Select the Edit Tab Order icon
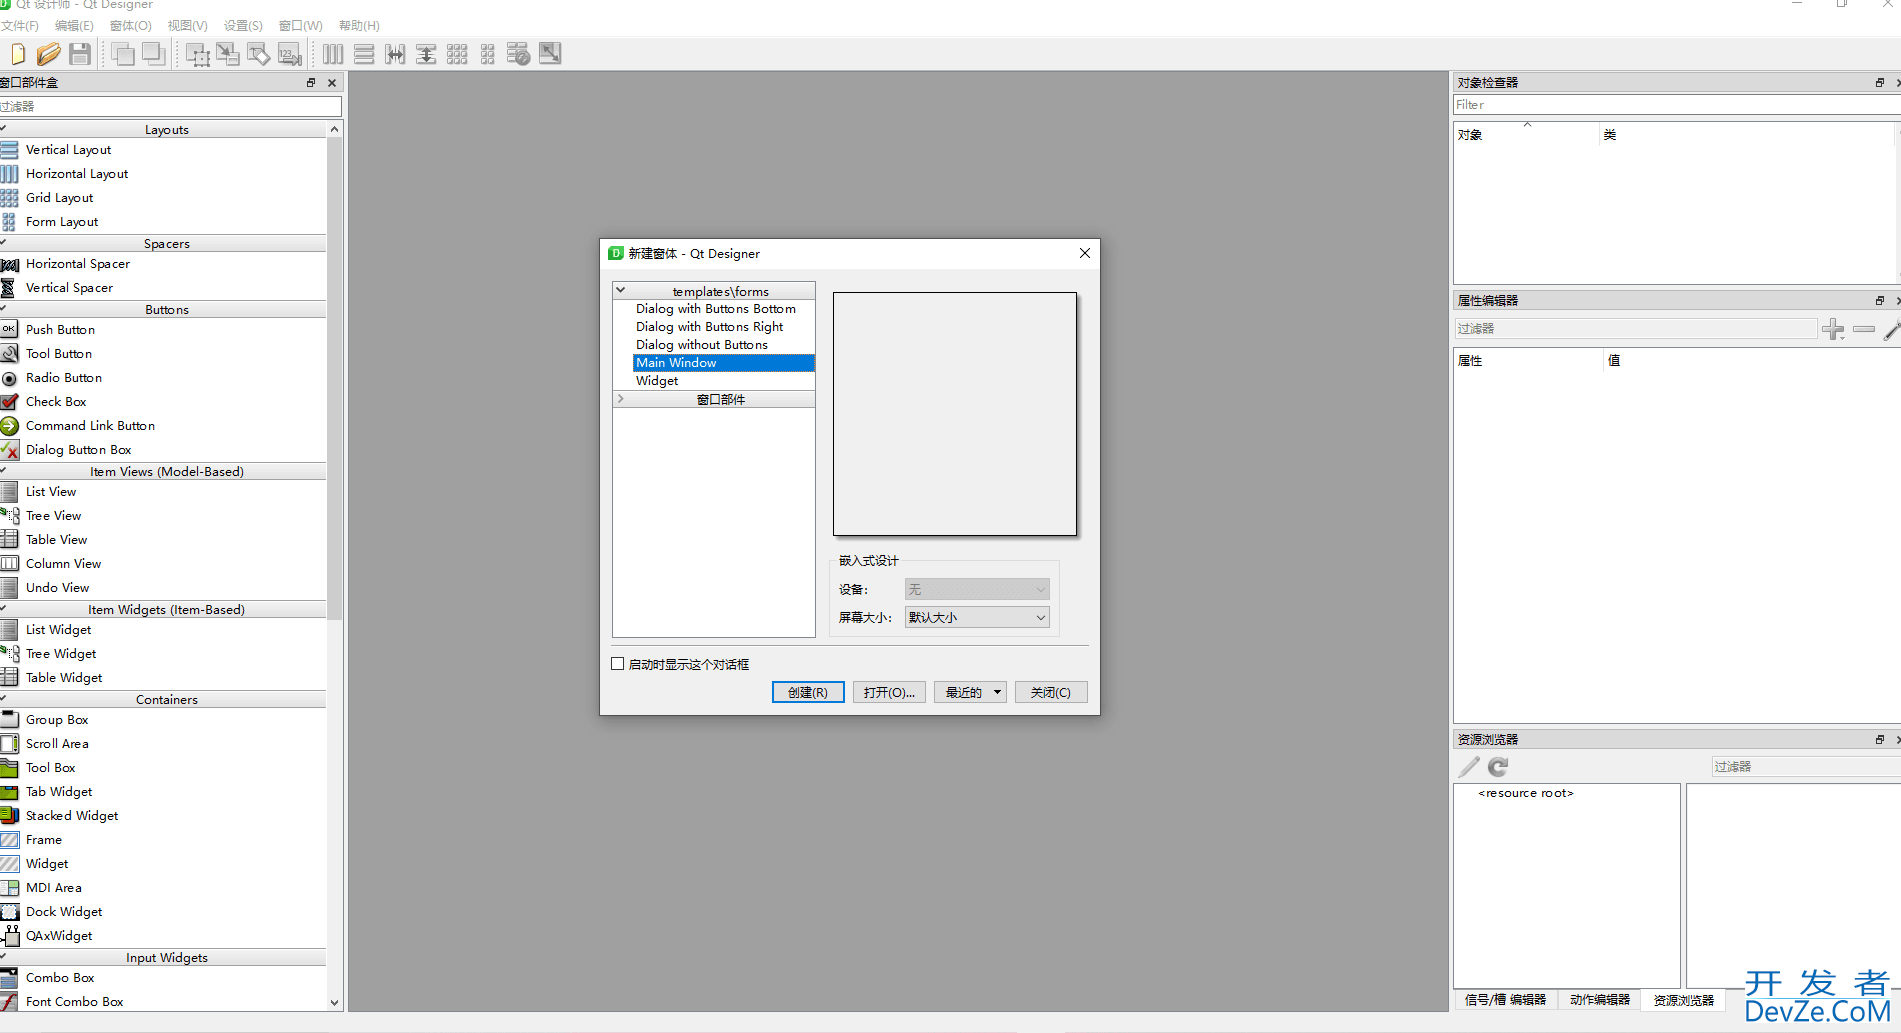This screenshot has width=1901, height=1033. click(290, 54)
